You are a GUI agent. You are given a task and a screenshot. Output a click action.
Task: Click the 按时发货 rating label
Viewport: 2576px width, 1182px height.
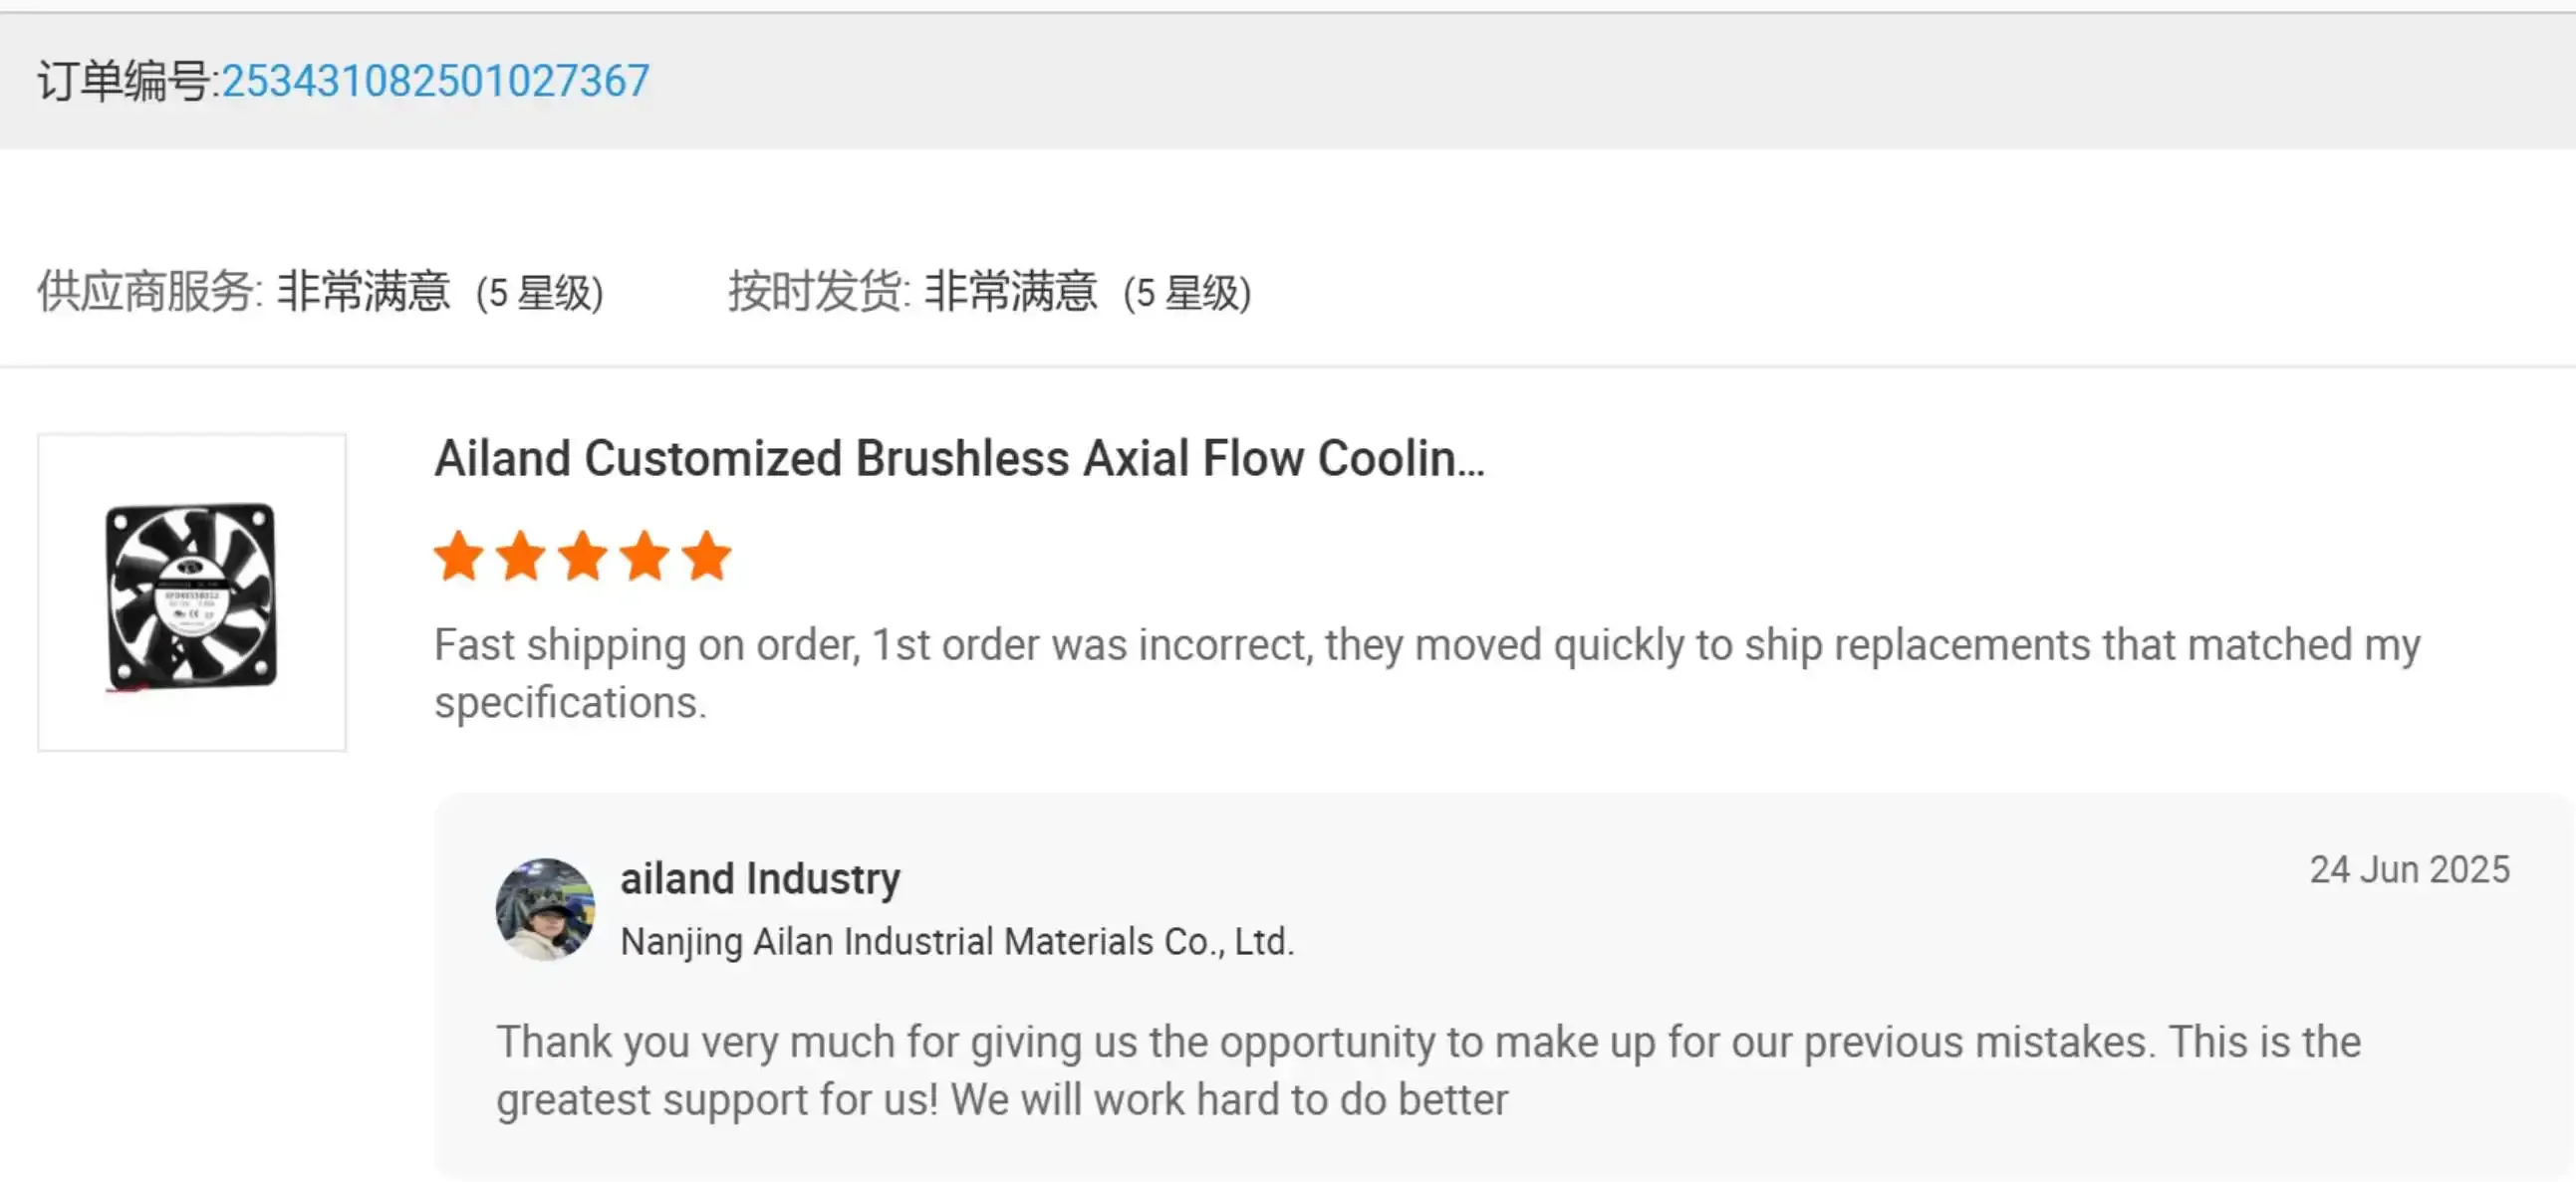tap(818, 292)
